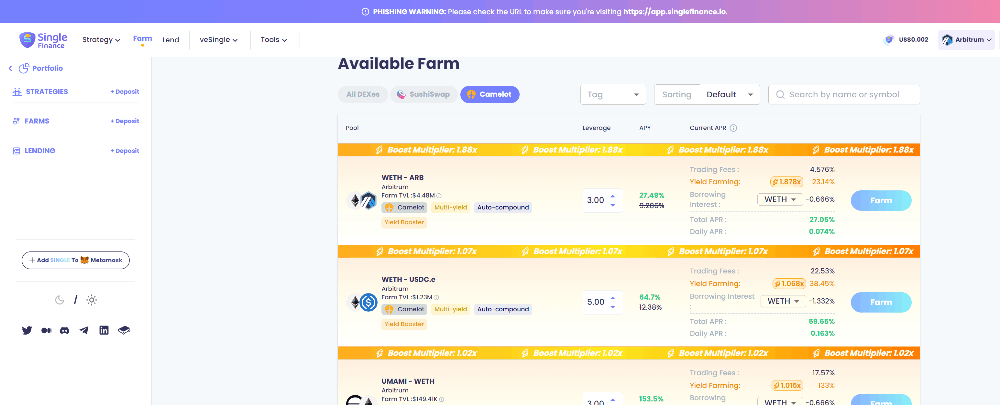Expand the veSingle menu
The width and height of the screenshot is (1000, 405).
pos(219,40)
